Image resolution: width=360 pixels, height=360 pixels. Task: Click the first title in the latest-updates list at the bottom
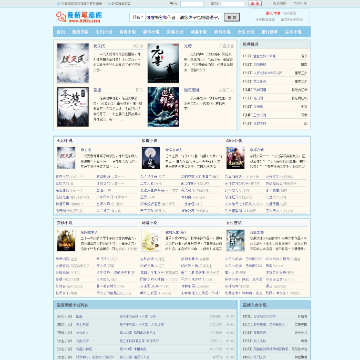pyautogui.click(x=79, y=316)
